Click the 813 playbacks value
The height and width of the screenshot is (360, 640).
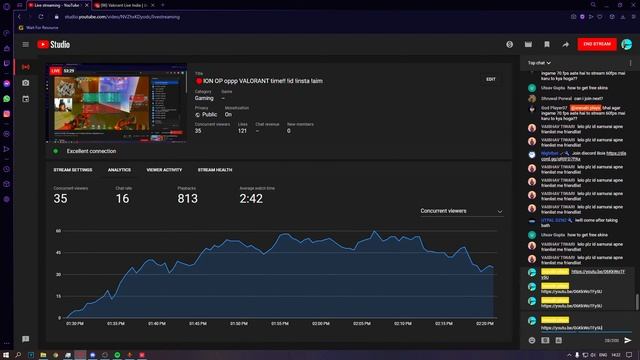pos(187,198)
